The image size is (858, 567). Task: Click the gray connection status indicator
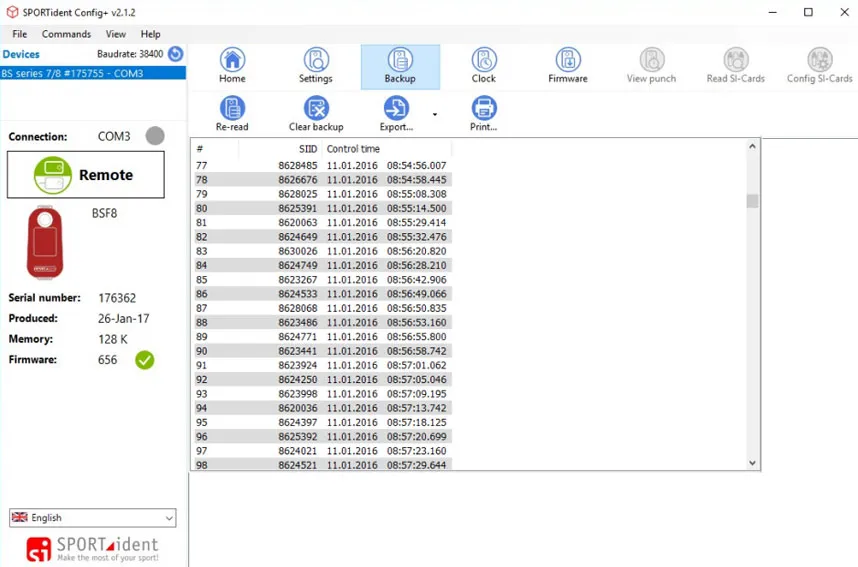click(155, 136)
